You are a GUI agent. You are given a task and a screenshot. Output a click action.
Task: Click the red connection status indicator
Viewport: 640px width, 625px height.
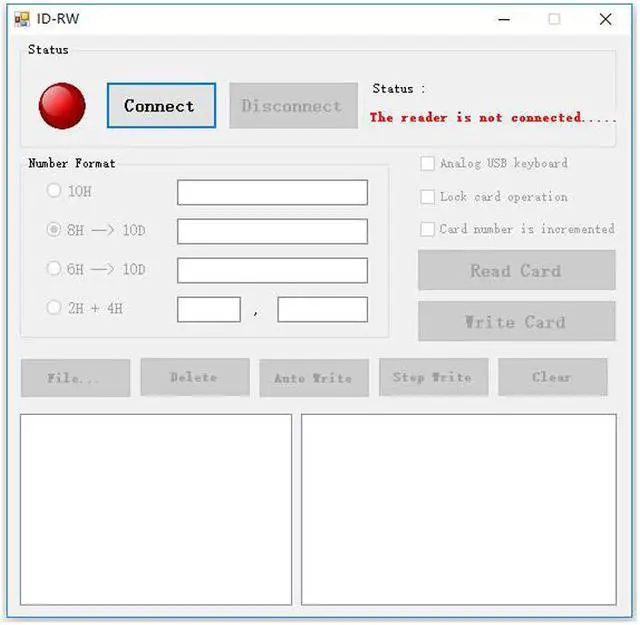[x=62, y=106]
